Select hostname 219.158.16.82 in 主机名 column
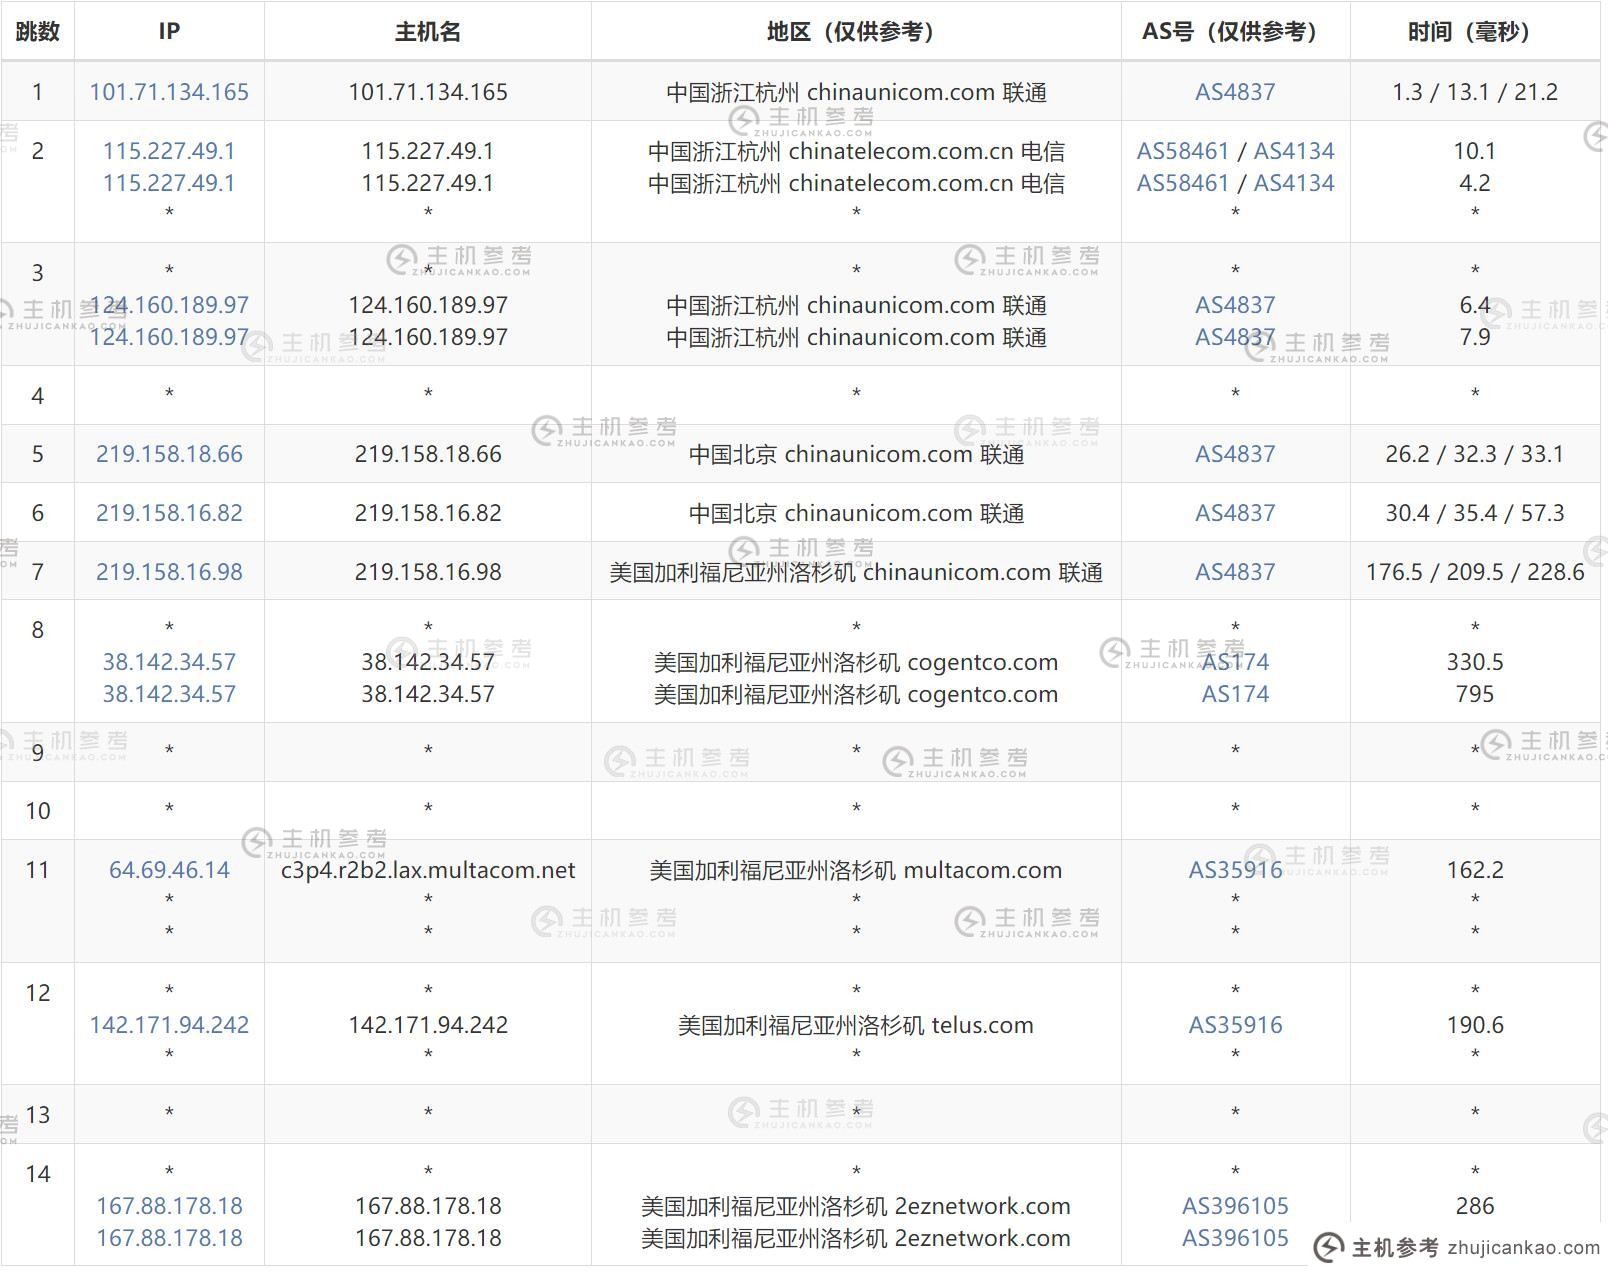 (x=428, y=513)
